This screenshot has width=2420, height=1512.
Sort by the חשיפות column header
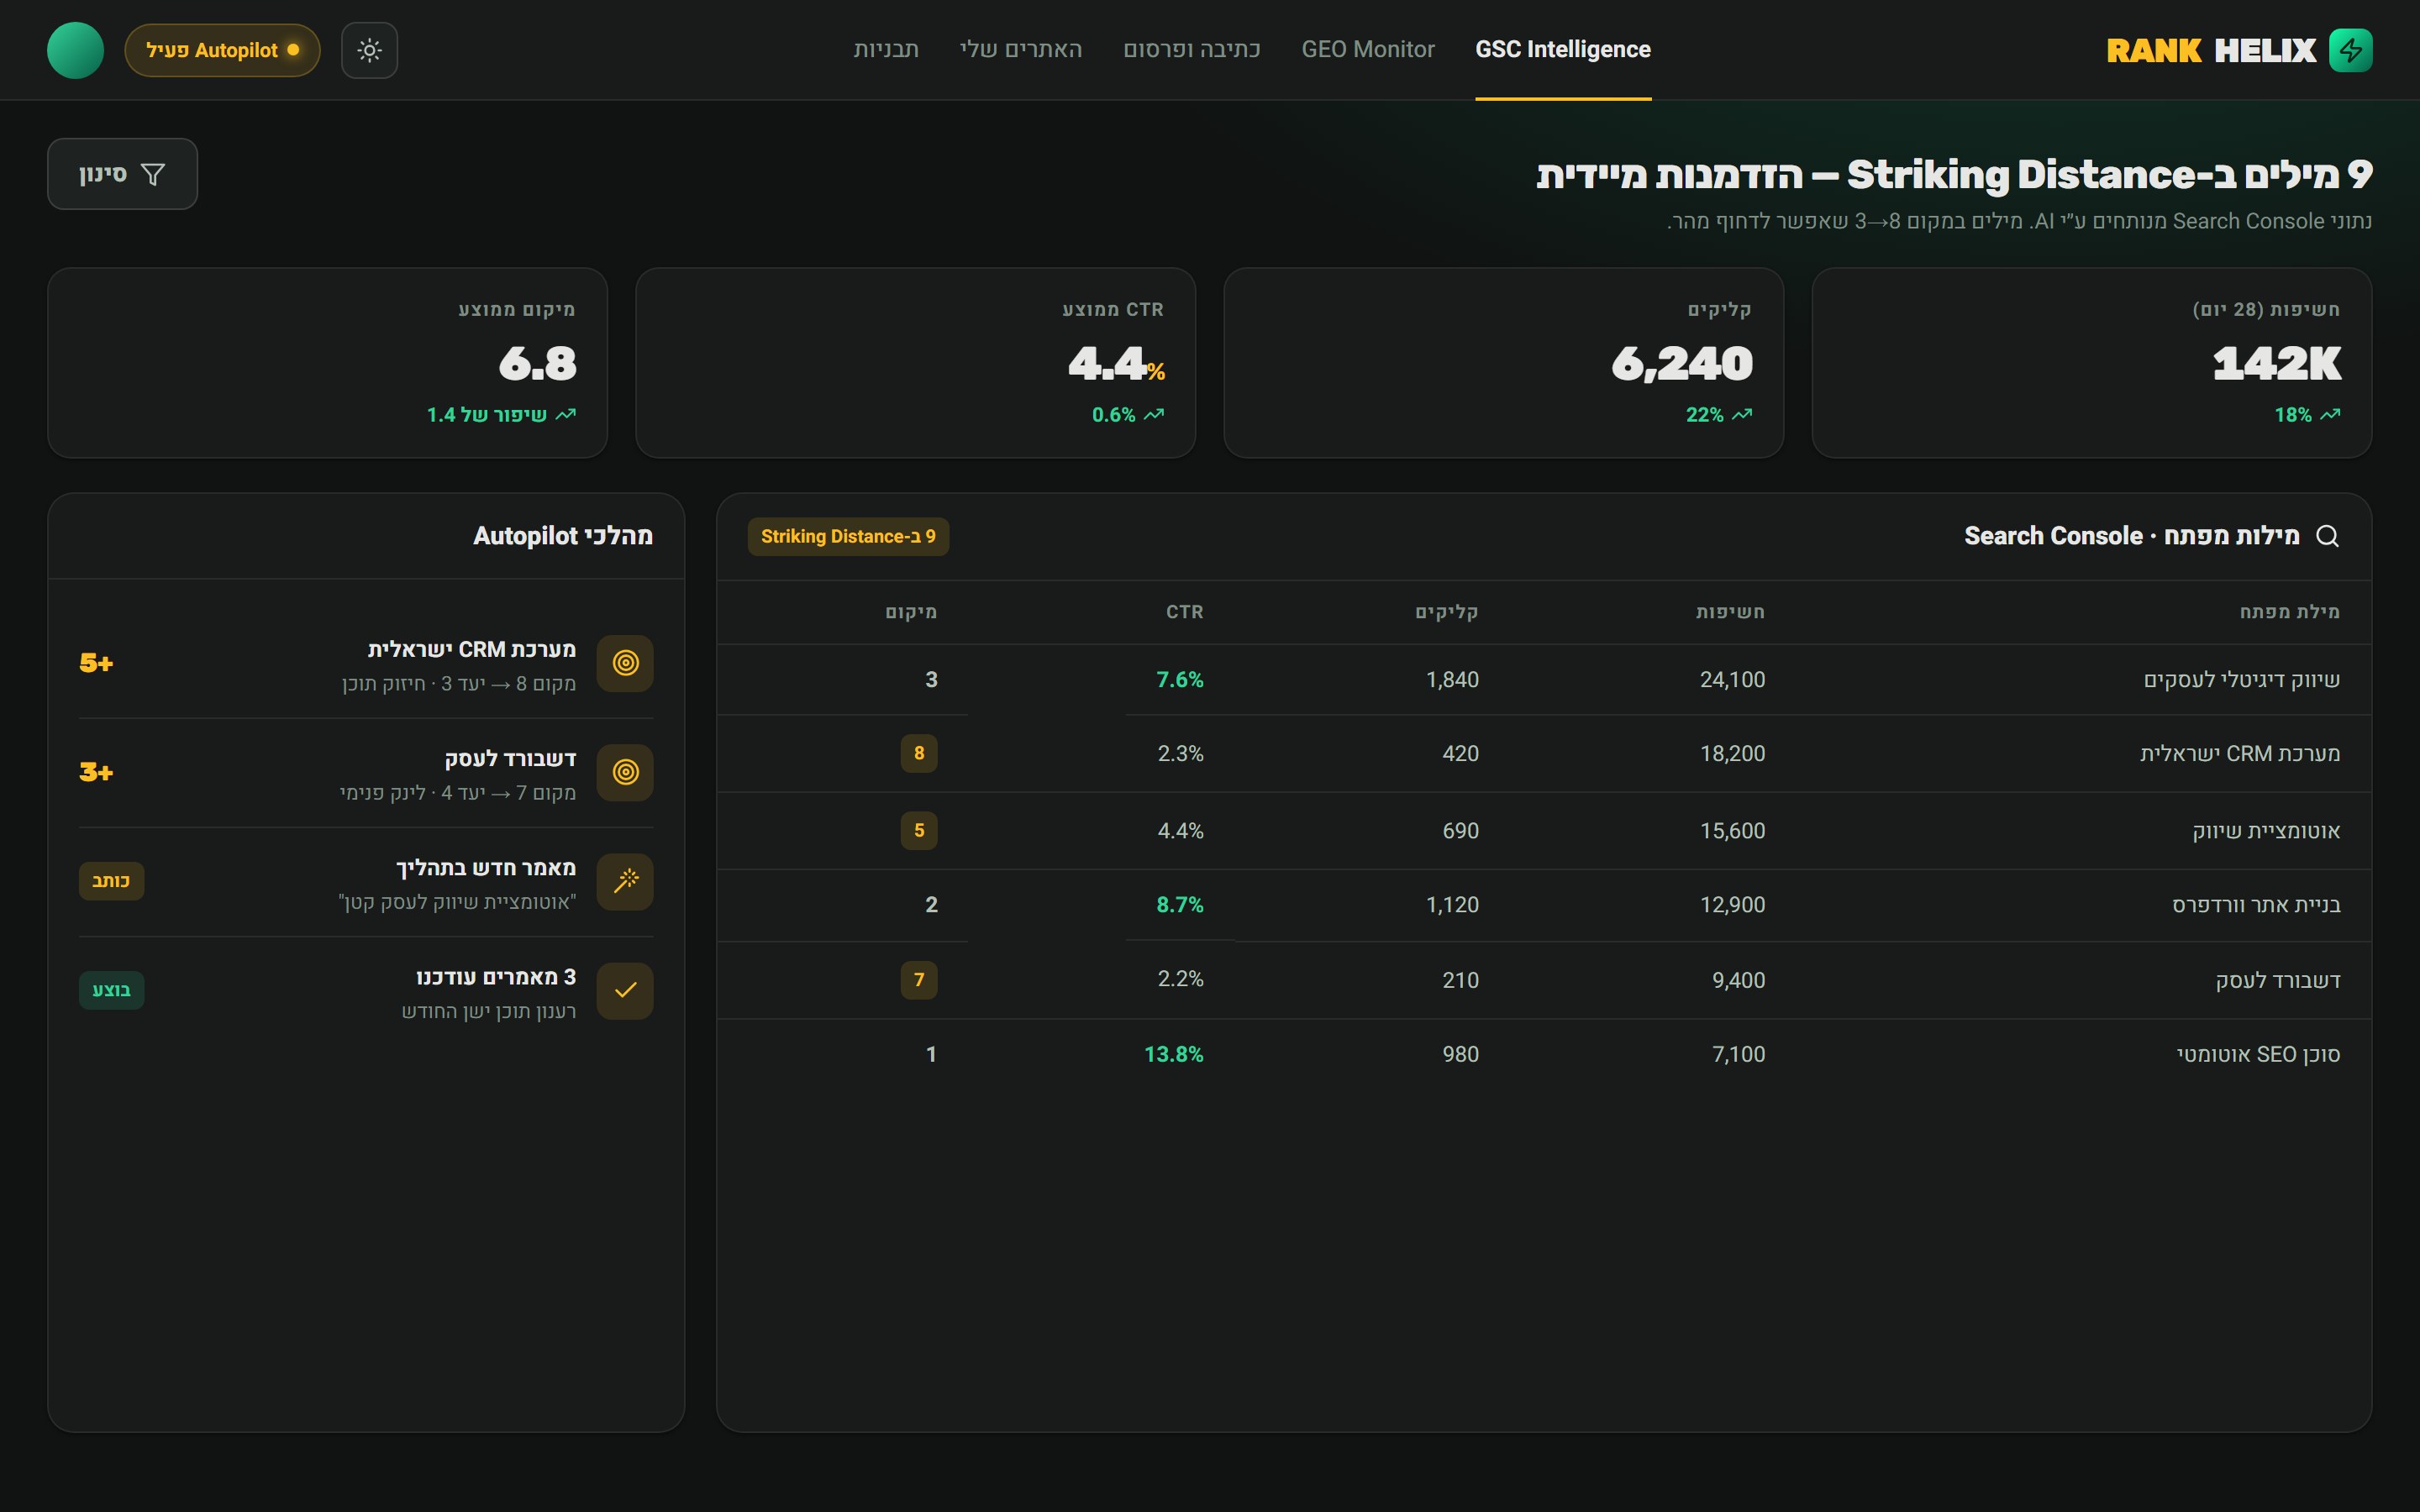point(1730,612)
